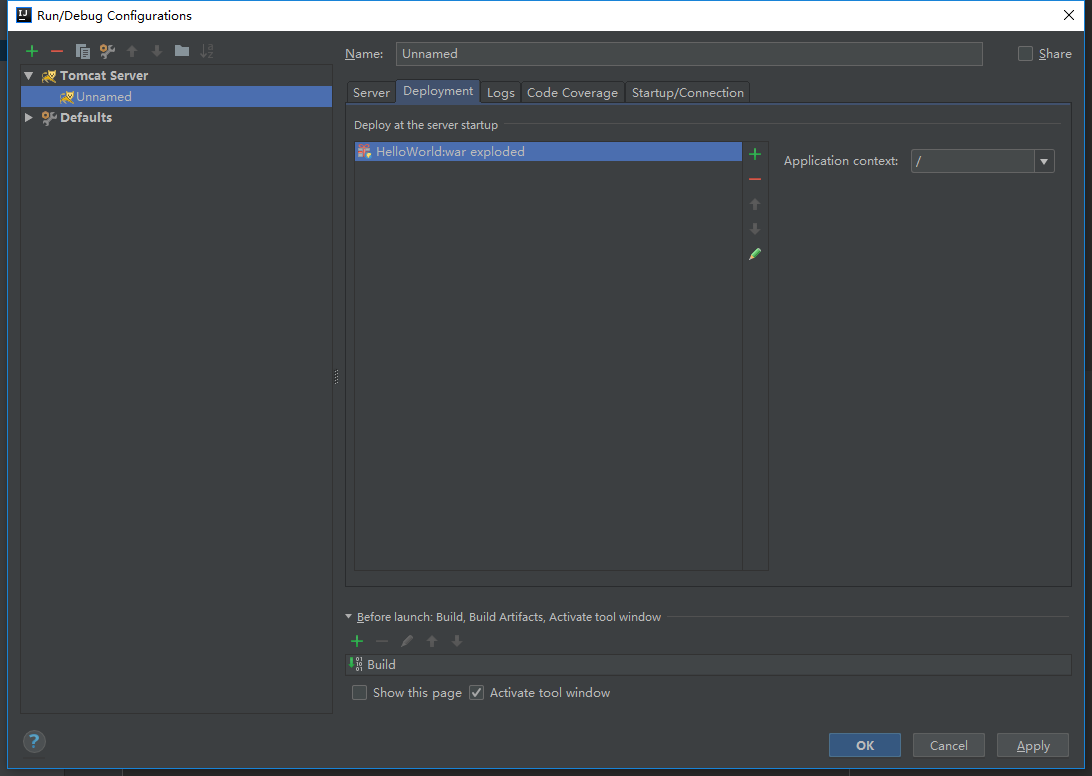Add new configuration with green plus

tap(32, 51)
